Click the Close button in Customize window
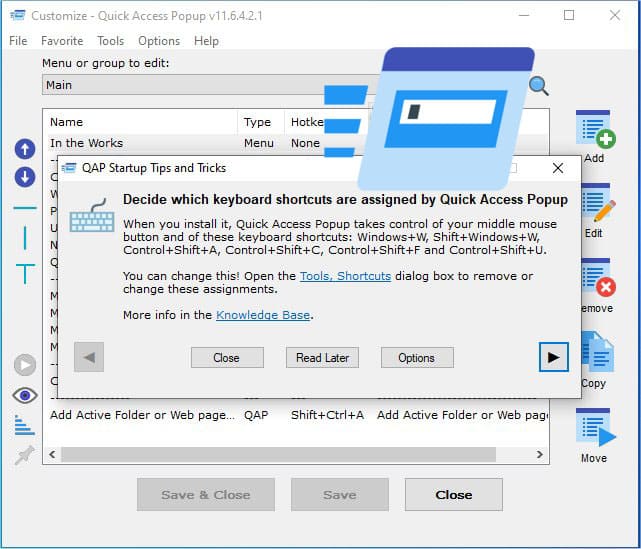This screenshot has height=549, width=641. (453, 495)
